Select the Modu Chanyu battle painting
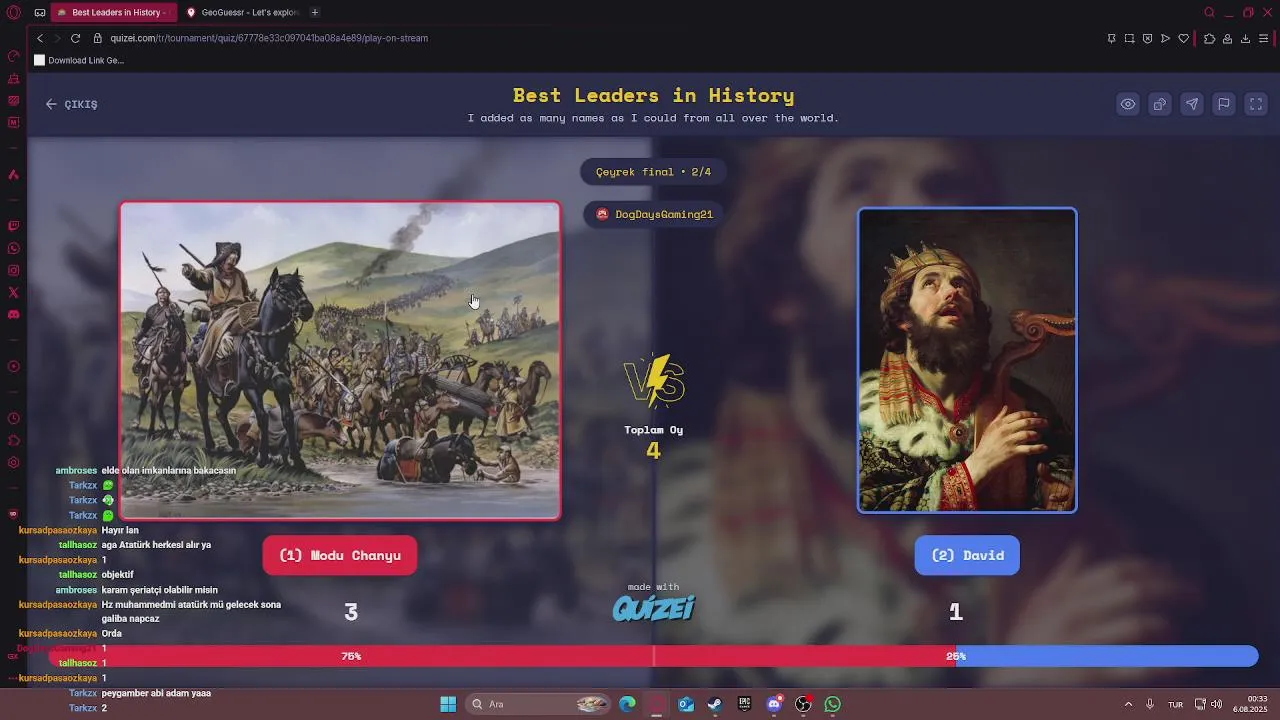Viewport: 1280px width, 720px height. pos(340,361)
